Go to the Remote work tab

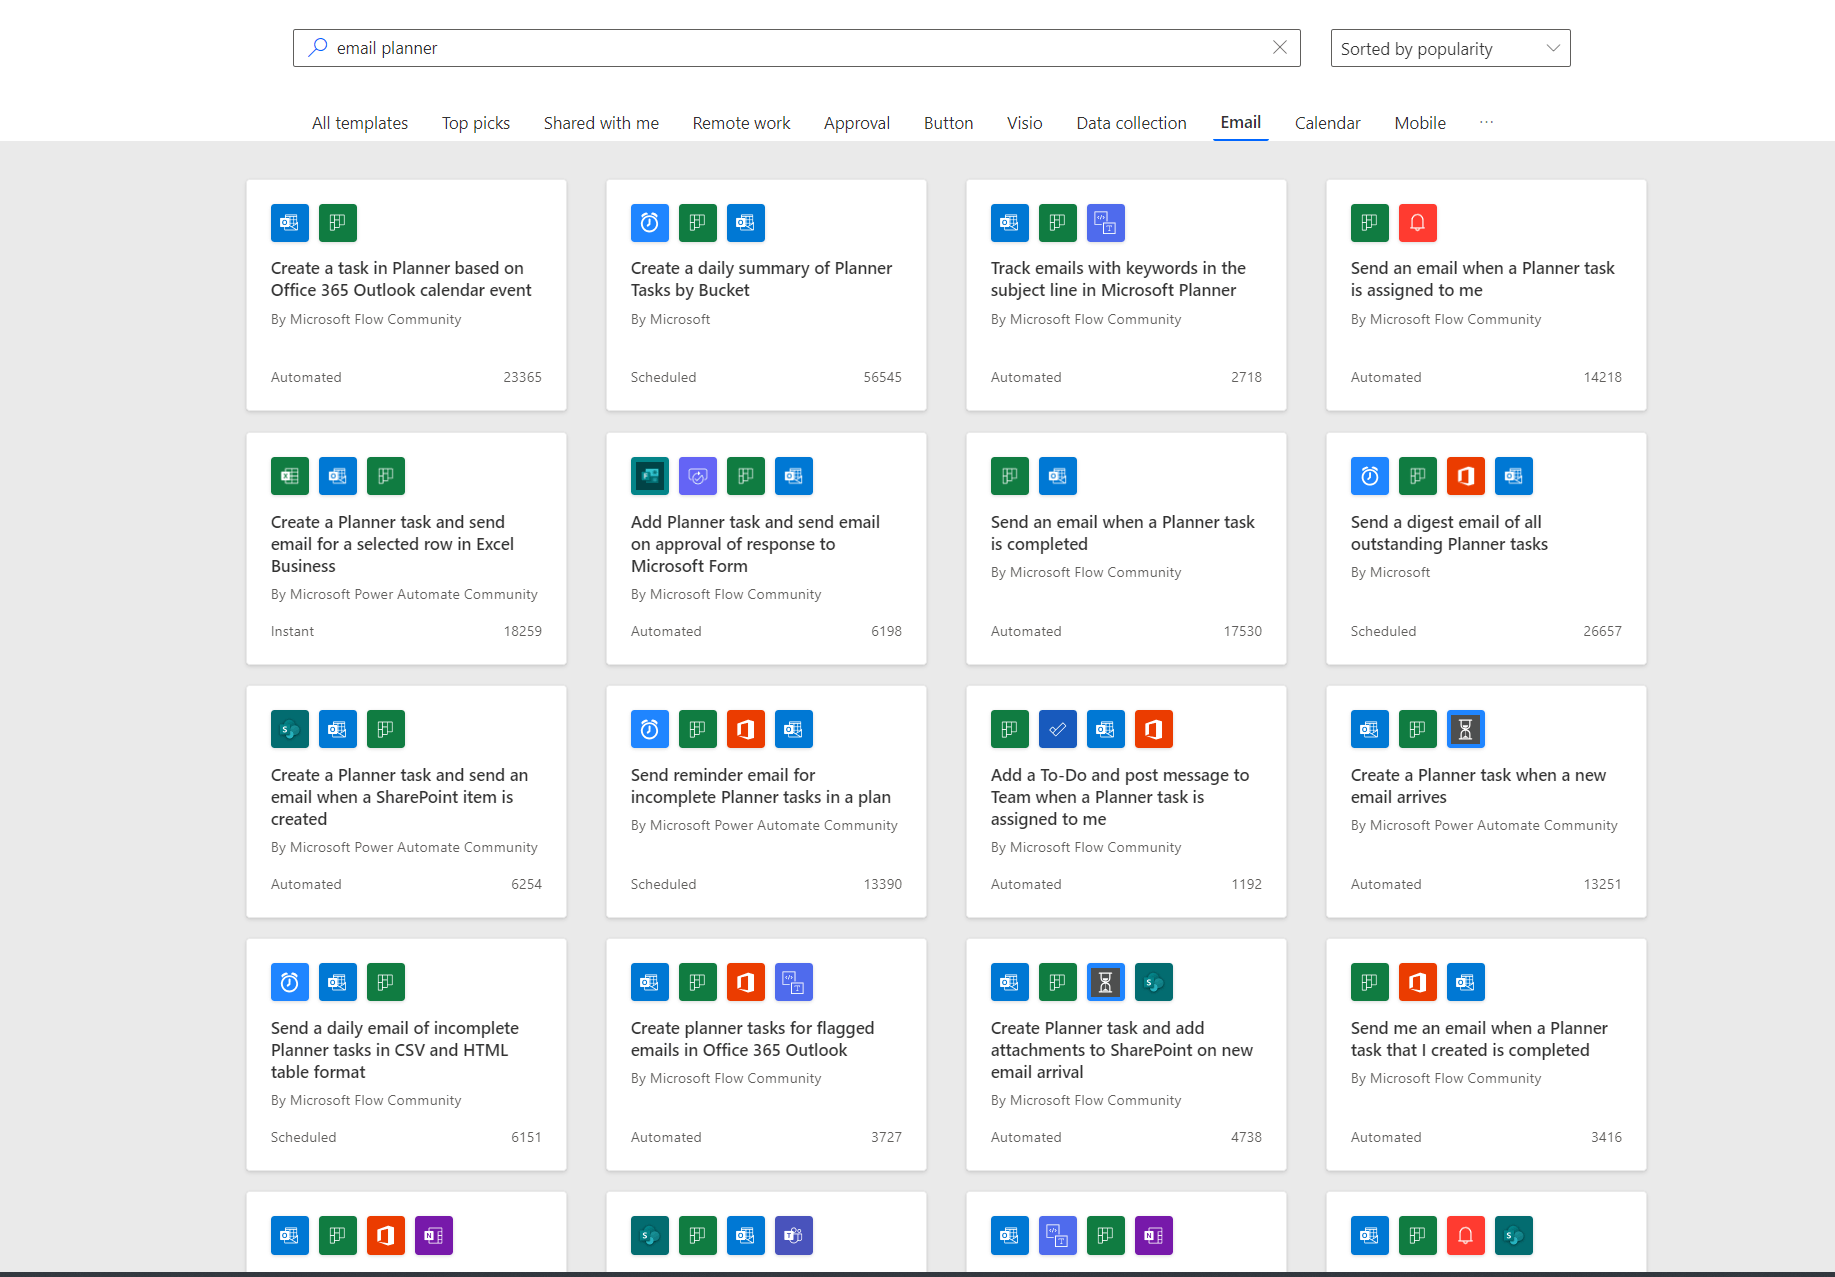coord(741,123)
